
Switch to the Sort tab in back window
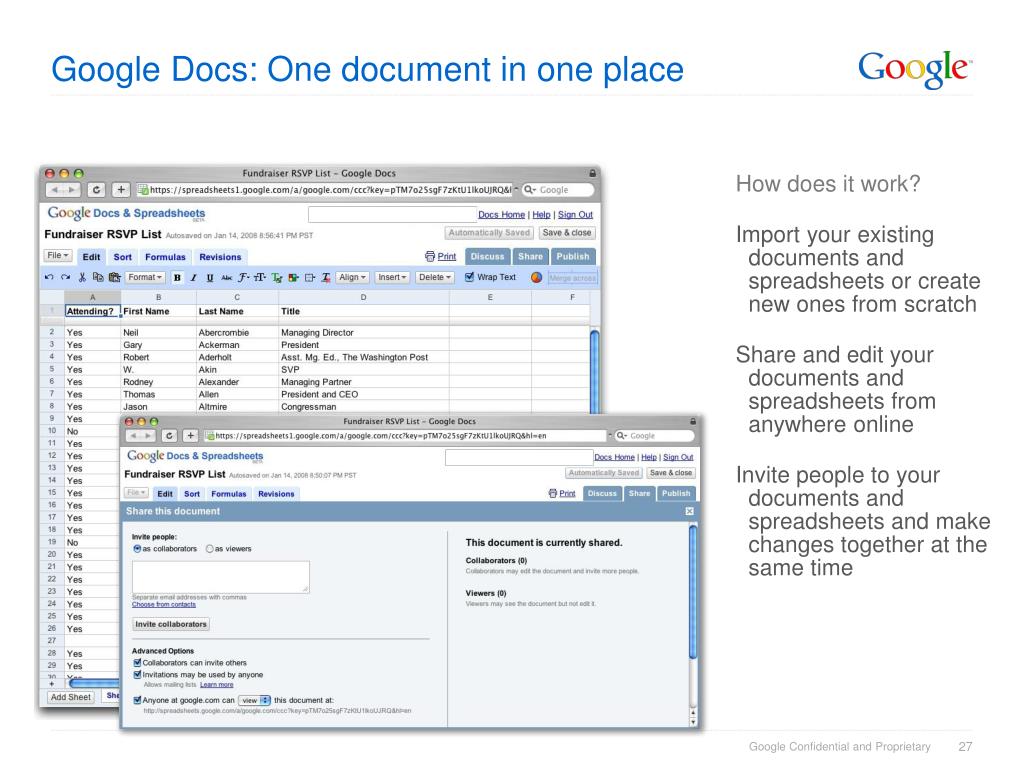coord(123,257)
